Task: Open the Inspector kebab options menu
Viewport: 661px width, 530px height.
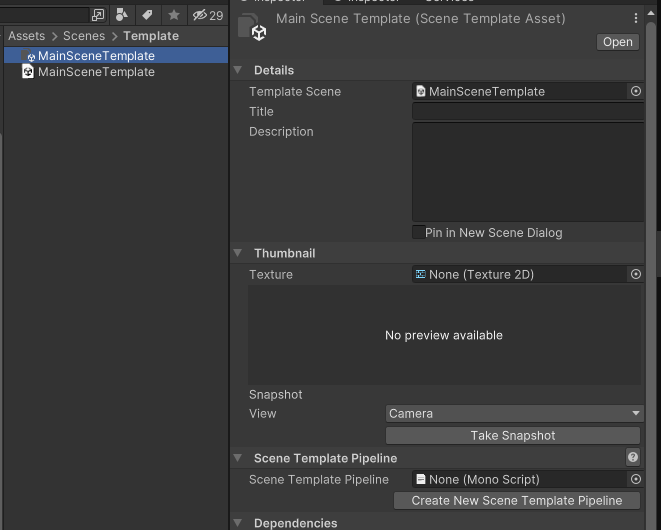Action: click(x=636, y=18)
